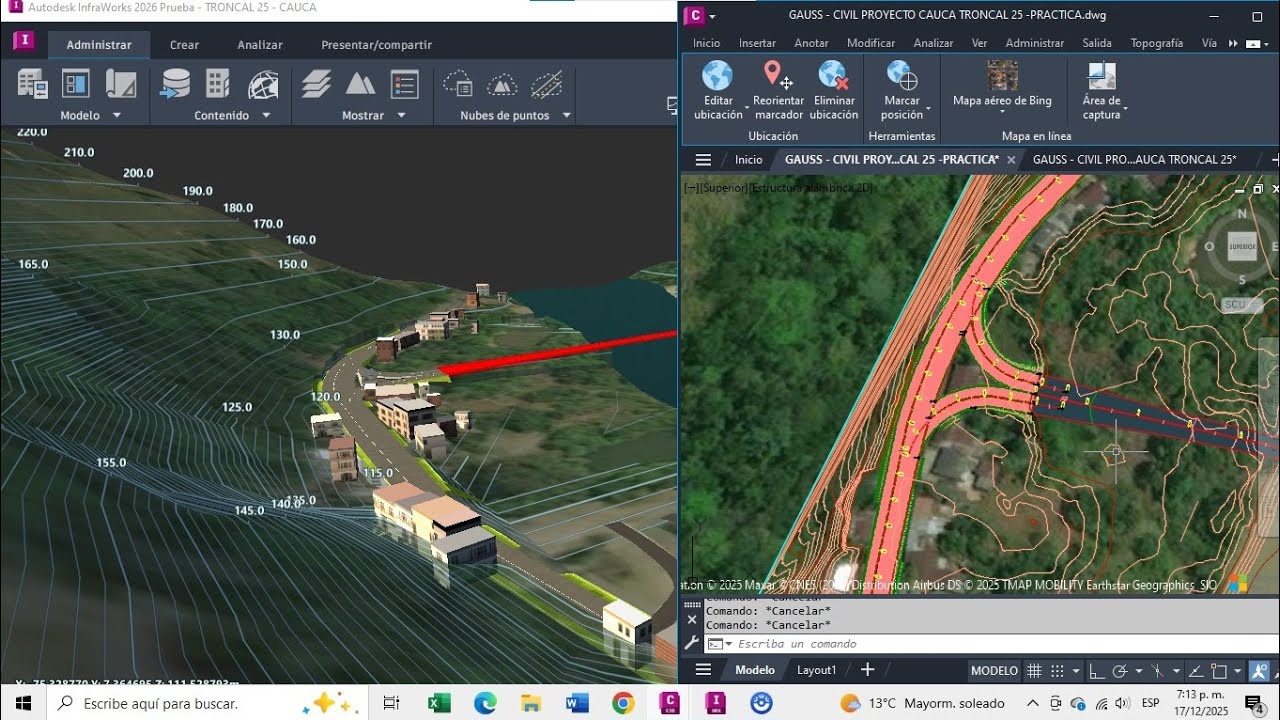Click Editar ubicación globe icon
This screenshot has height=720, width=1280.
[x=717, y=76]
